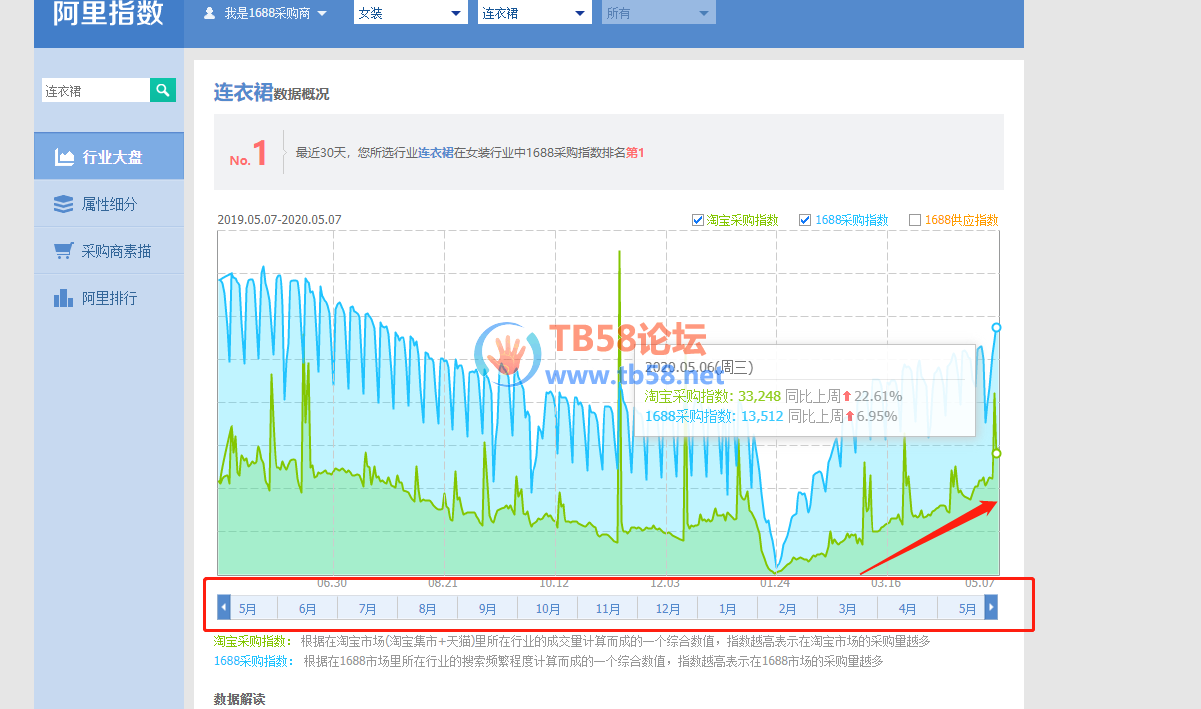Click the 连衣裙 heading title

pos(243,92)
